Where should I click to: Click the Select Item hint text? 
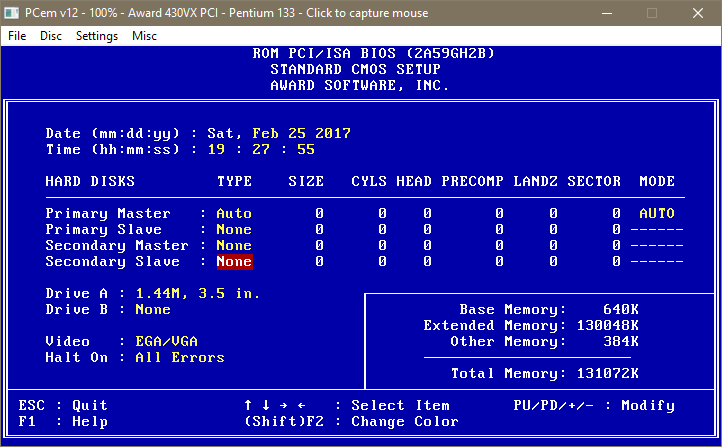pos(401,406)
